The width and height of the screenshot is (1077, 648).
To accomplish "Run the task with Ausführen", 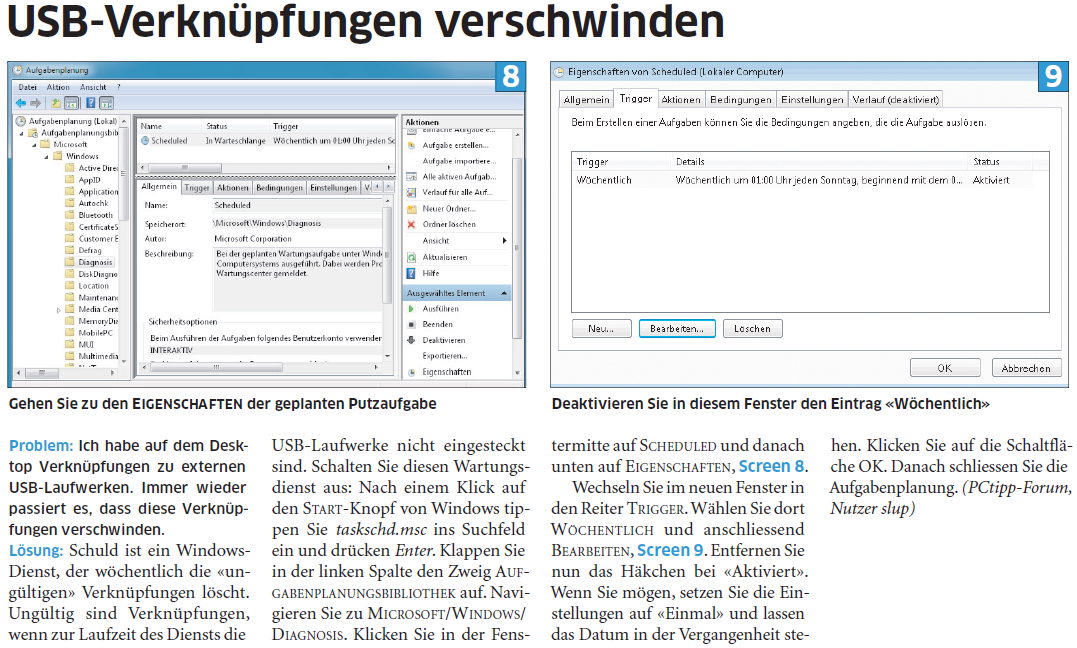I will 440,309.
